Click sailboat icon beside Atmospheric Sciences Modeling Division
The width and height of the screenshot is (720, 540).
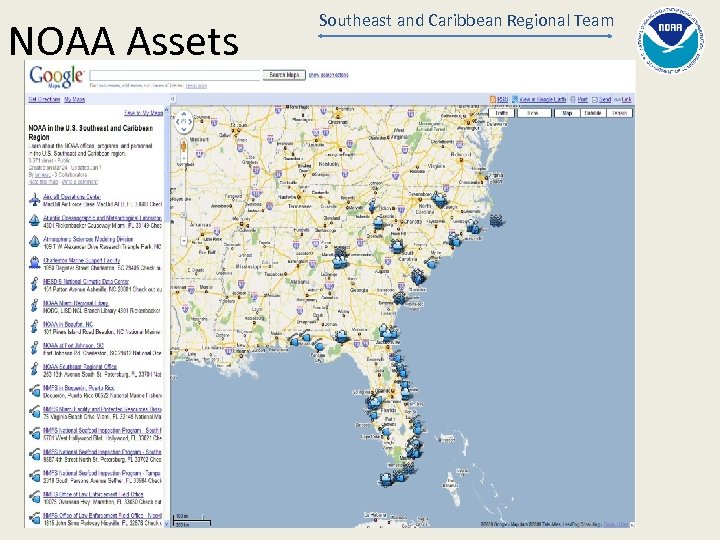34,242
